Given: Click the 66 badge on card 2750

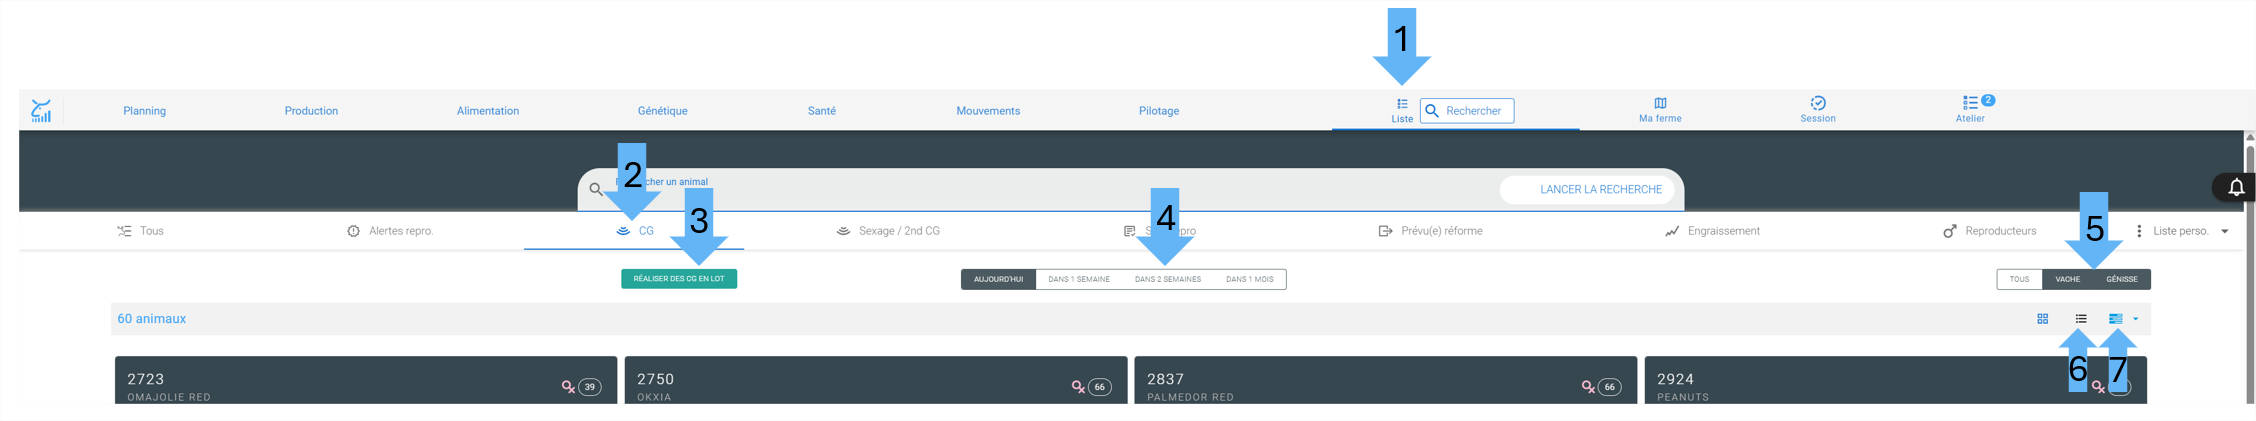Looking at the screenshot, I should point(1100,387).
